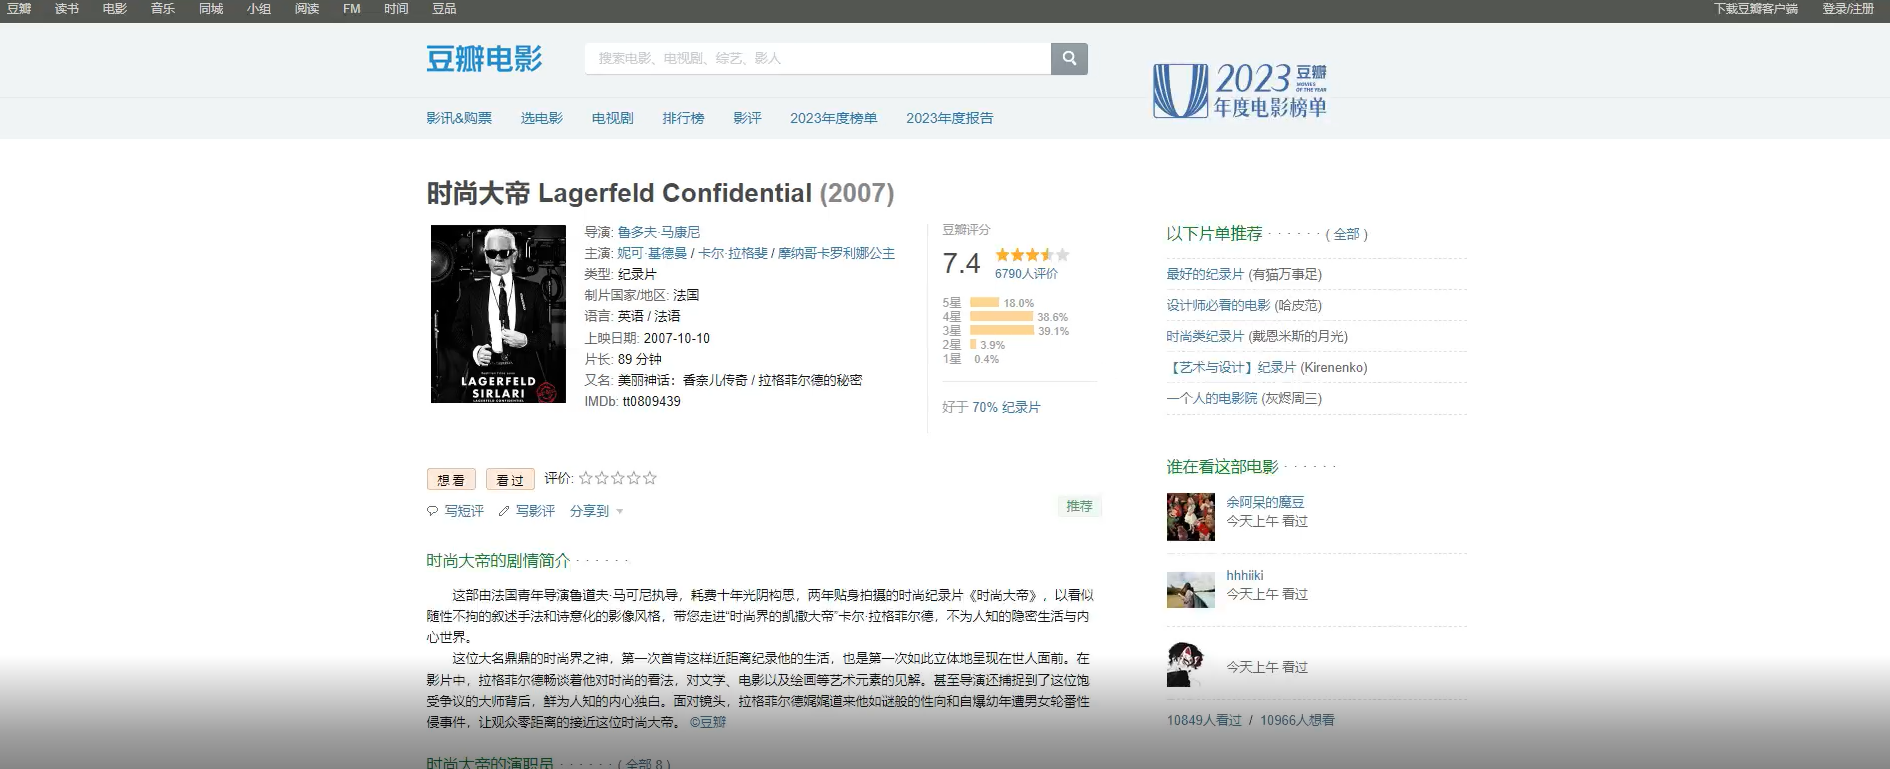Mark the film as 看过
Image resolution: width=1890 pixels, height=769 pixels.
click(x=510, y=480)
